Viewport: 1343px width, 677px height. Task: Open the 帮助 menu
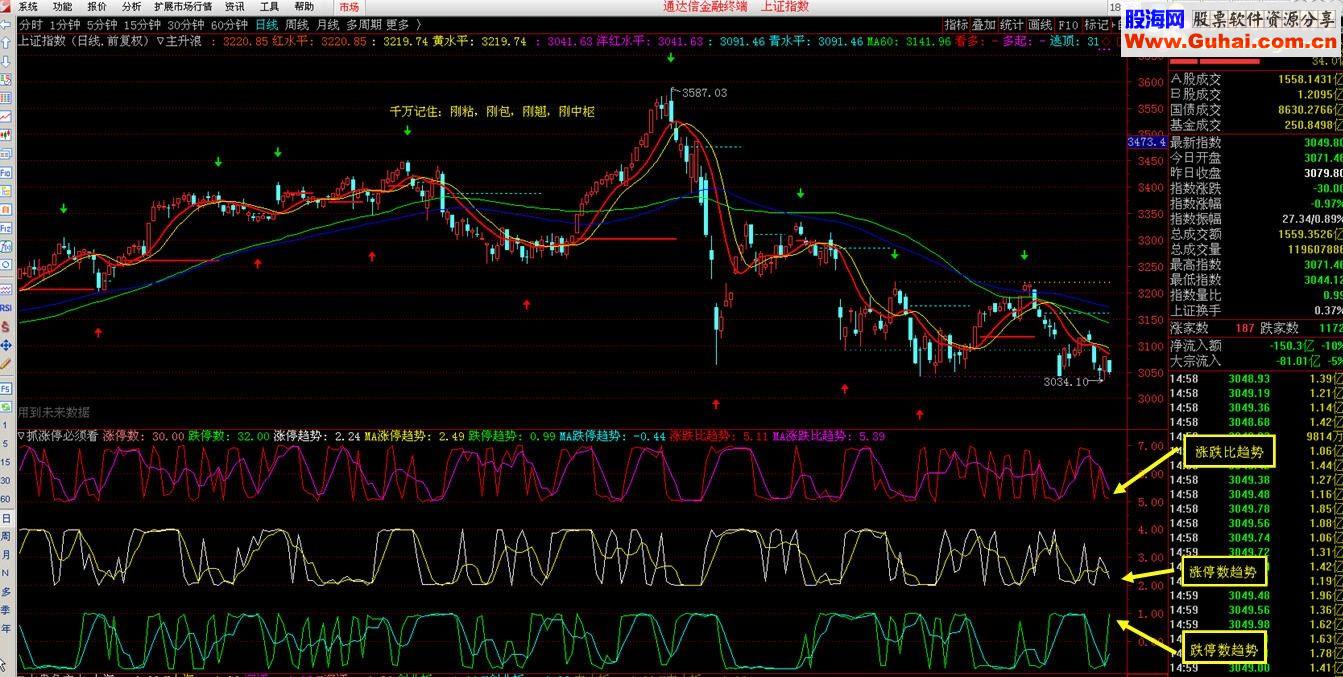(304, 7)
